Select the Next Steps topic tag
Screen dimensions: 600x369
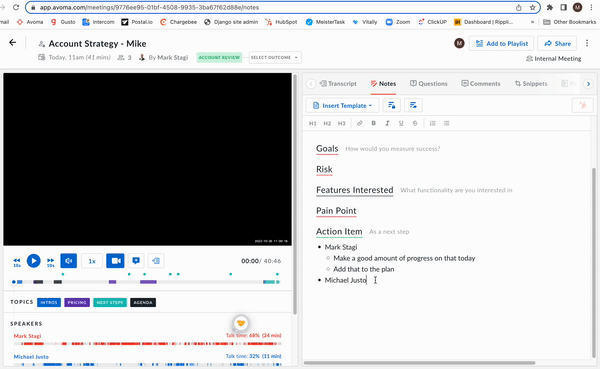coord(110,302)
